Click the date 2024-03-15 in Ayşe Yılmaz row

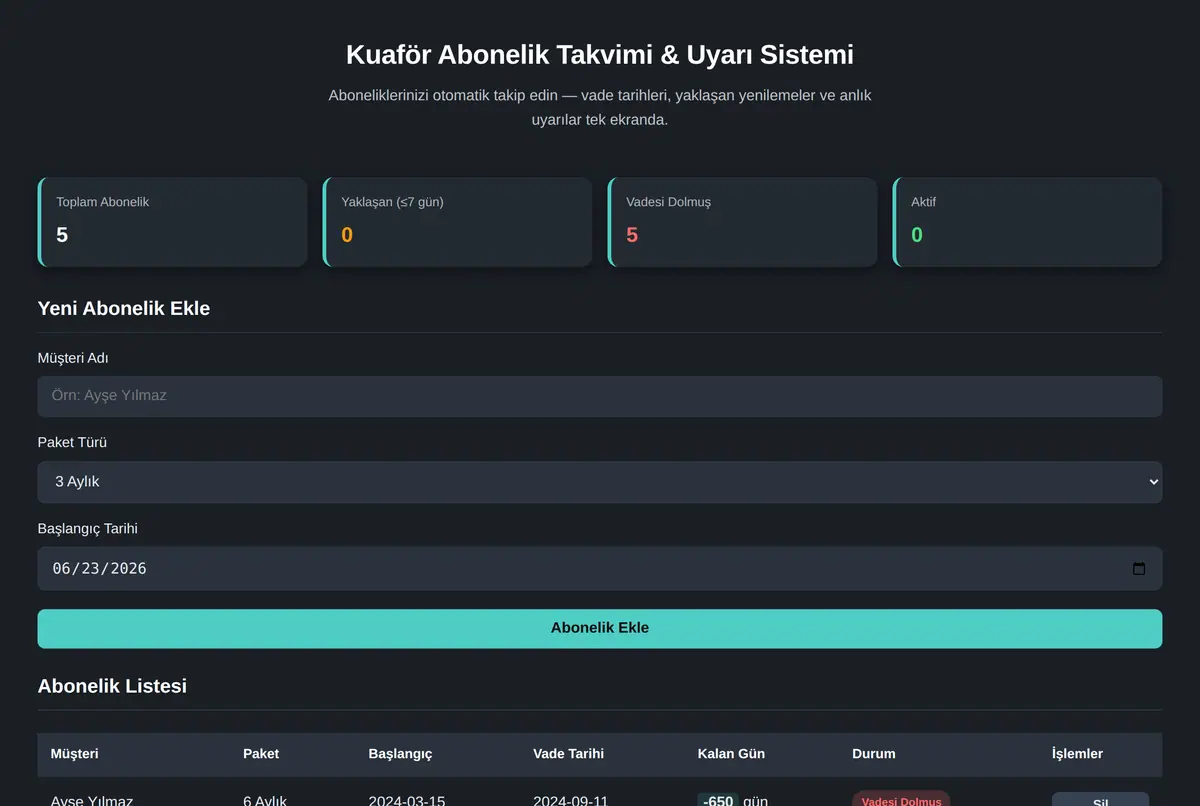pos(407,801)
